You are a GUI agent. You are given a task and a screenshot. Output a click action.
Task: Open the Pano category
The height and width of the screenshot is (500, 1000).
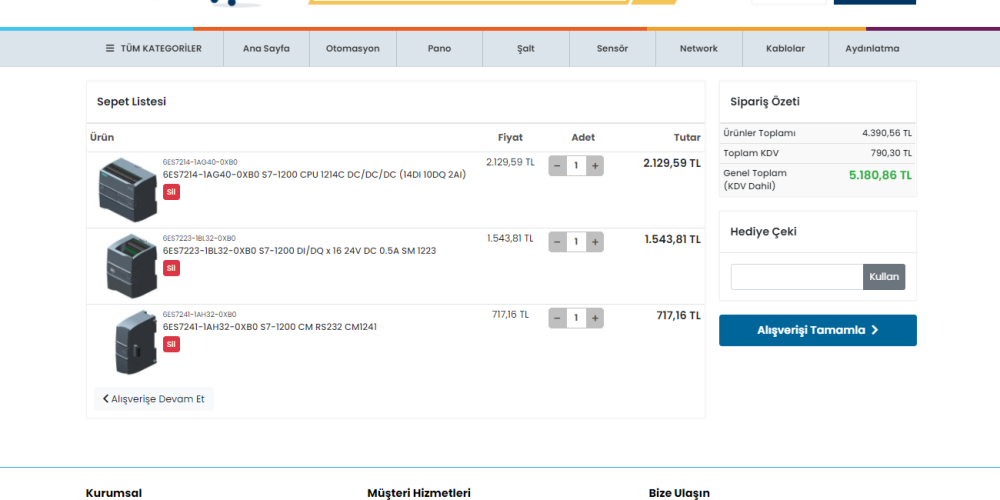(439, 48)
